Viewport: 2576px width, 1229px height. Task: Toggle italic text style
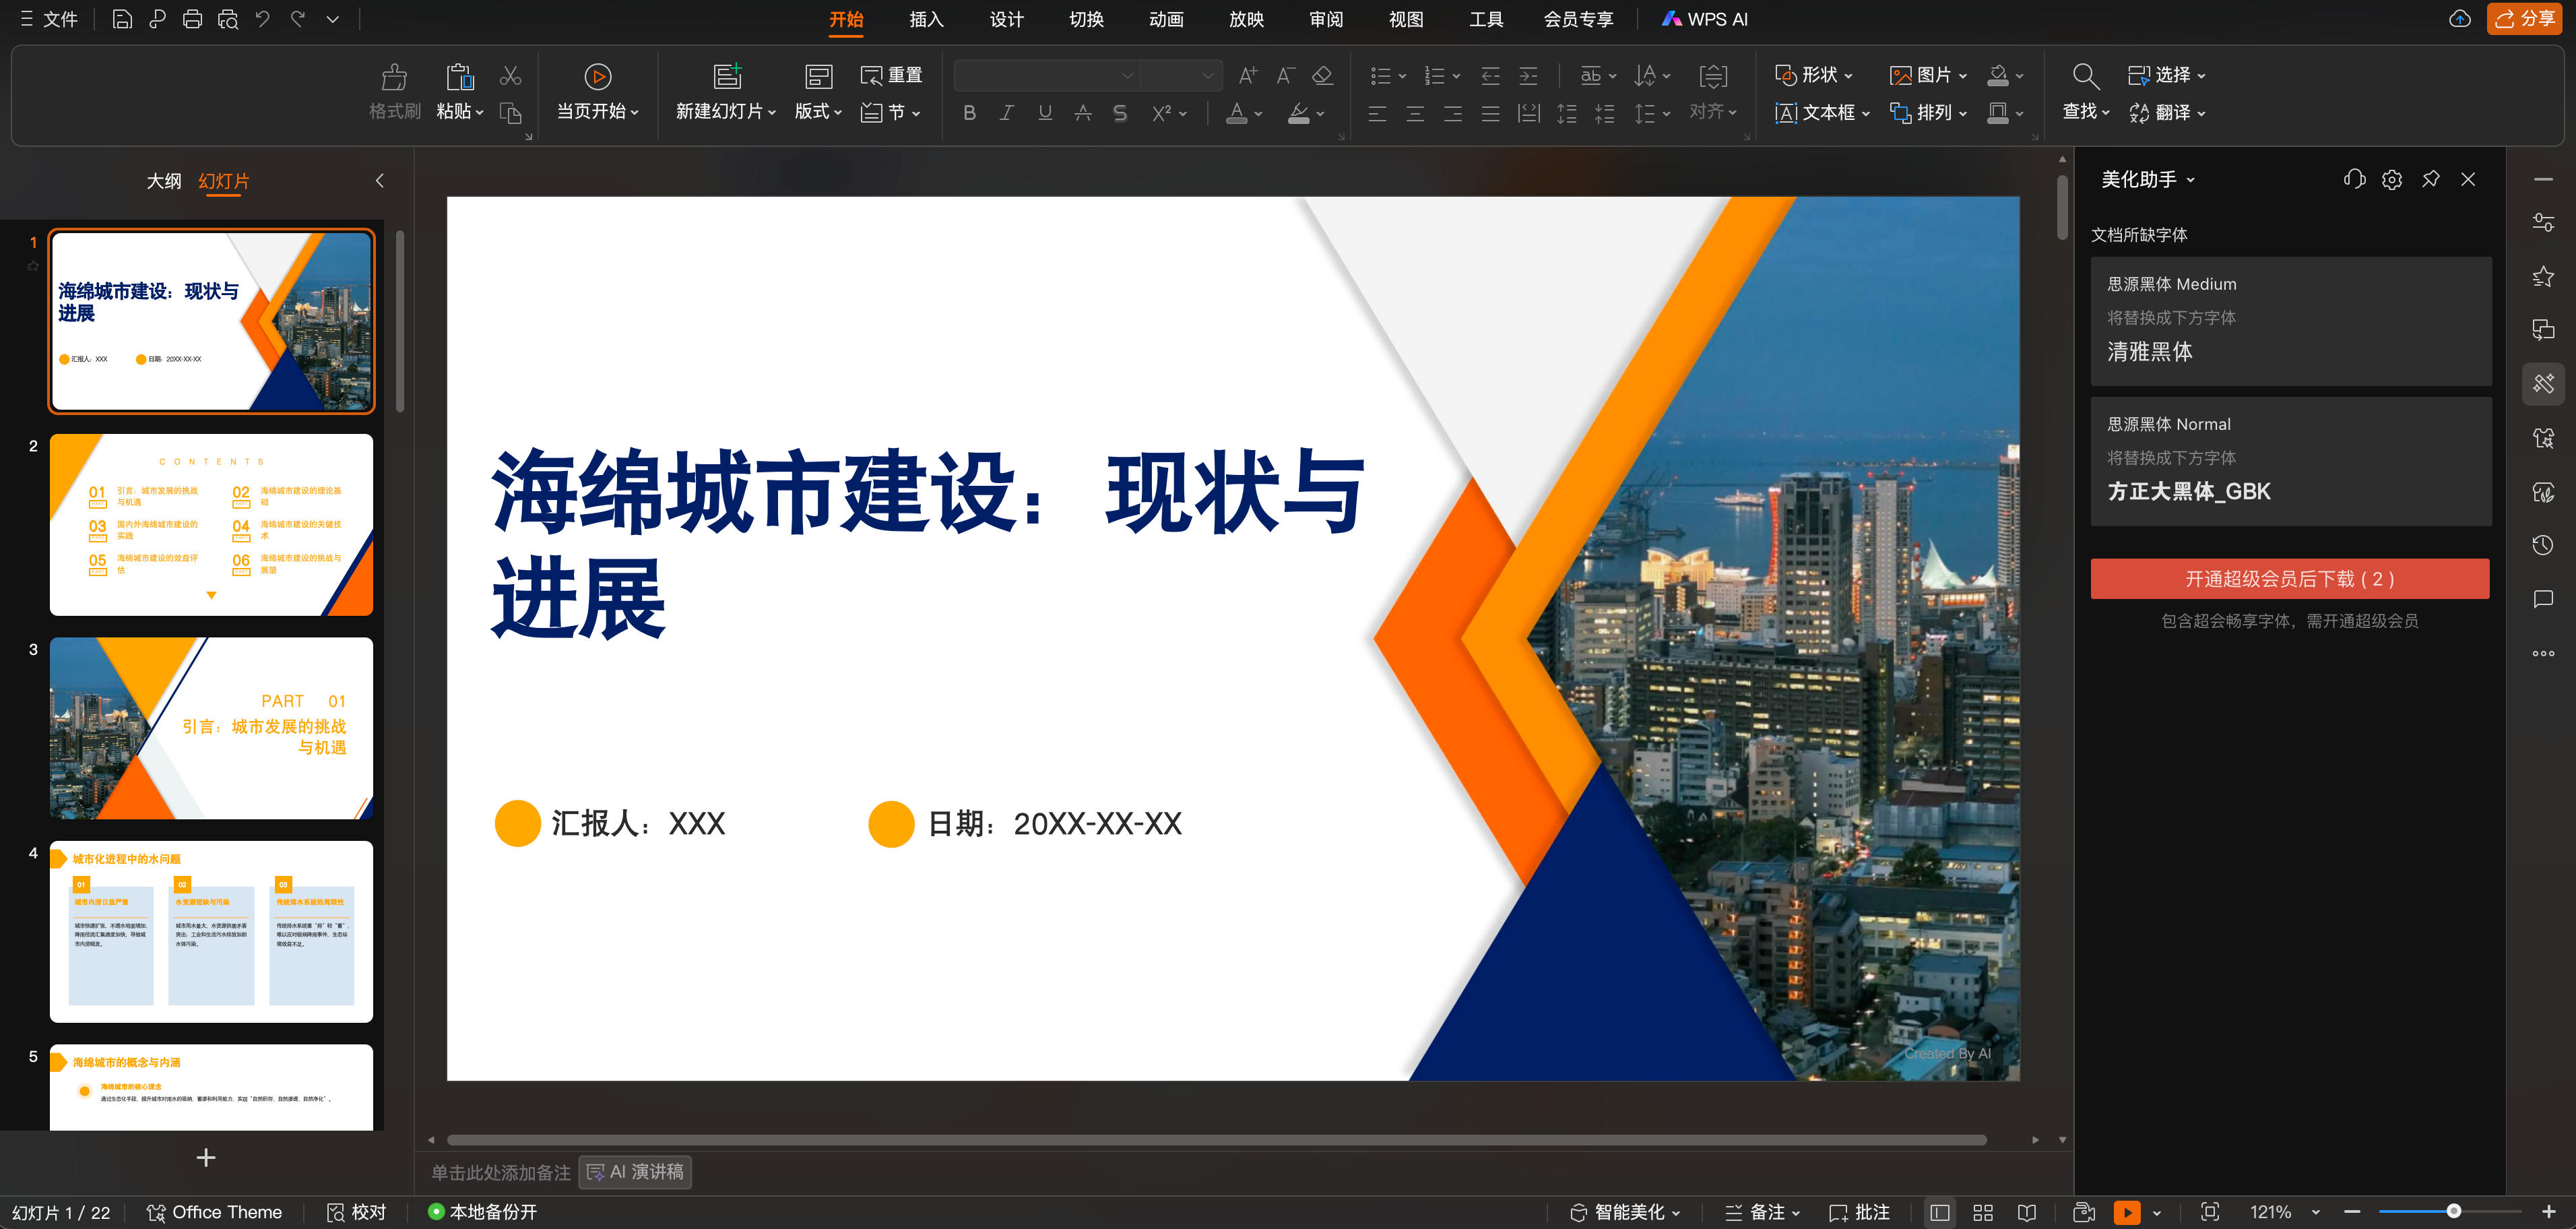pyautogui.click(x=1007, y=113)
